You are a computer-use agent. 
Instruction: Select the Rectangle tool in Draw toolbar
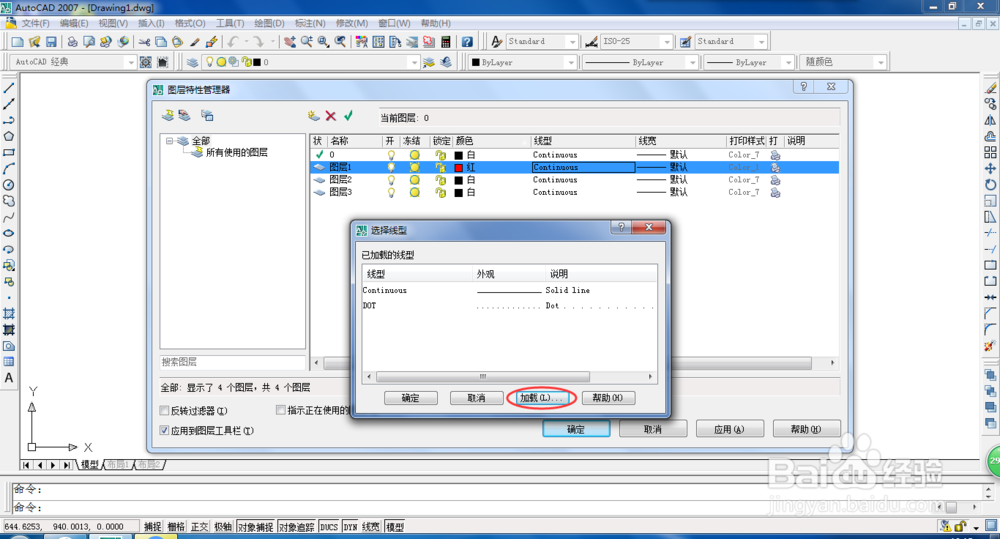9,152
